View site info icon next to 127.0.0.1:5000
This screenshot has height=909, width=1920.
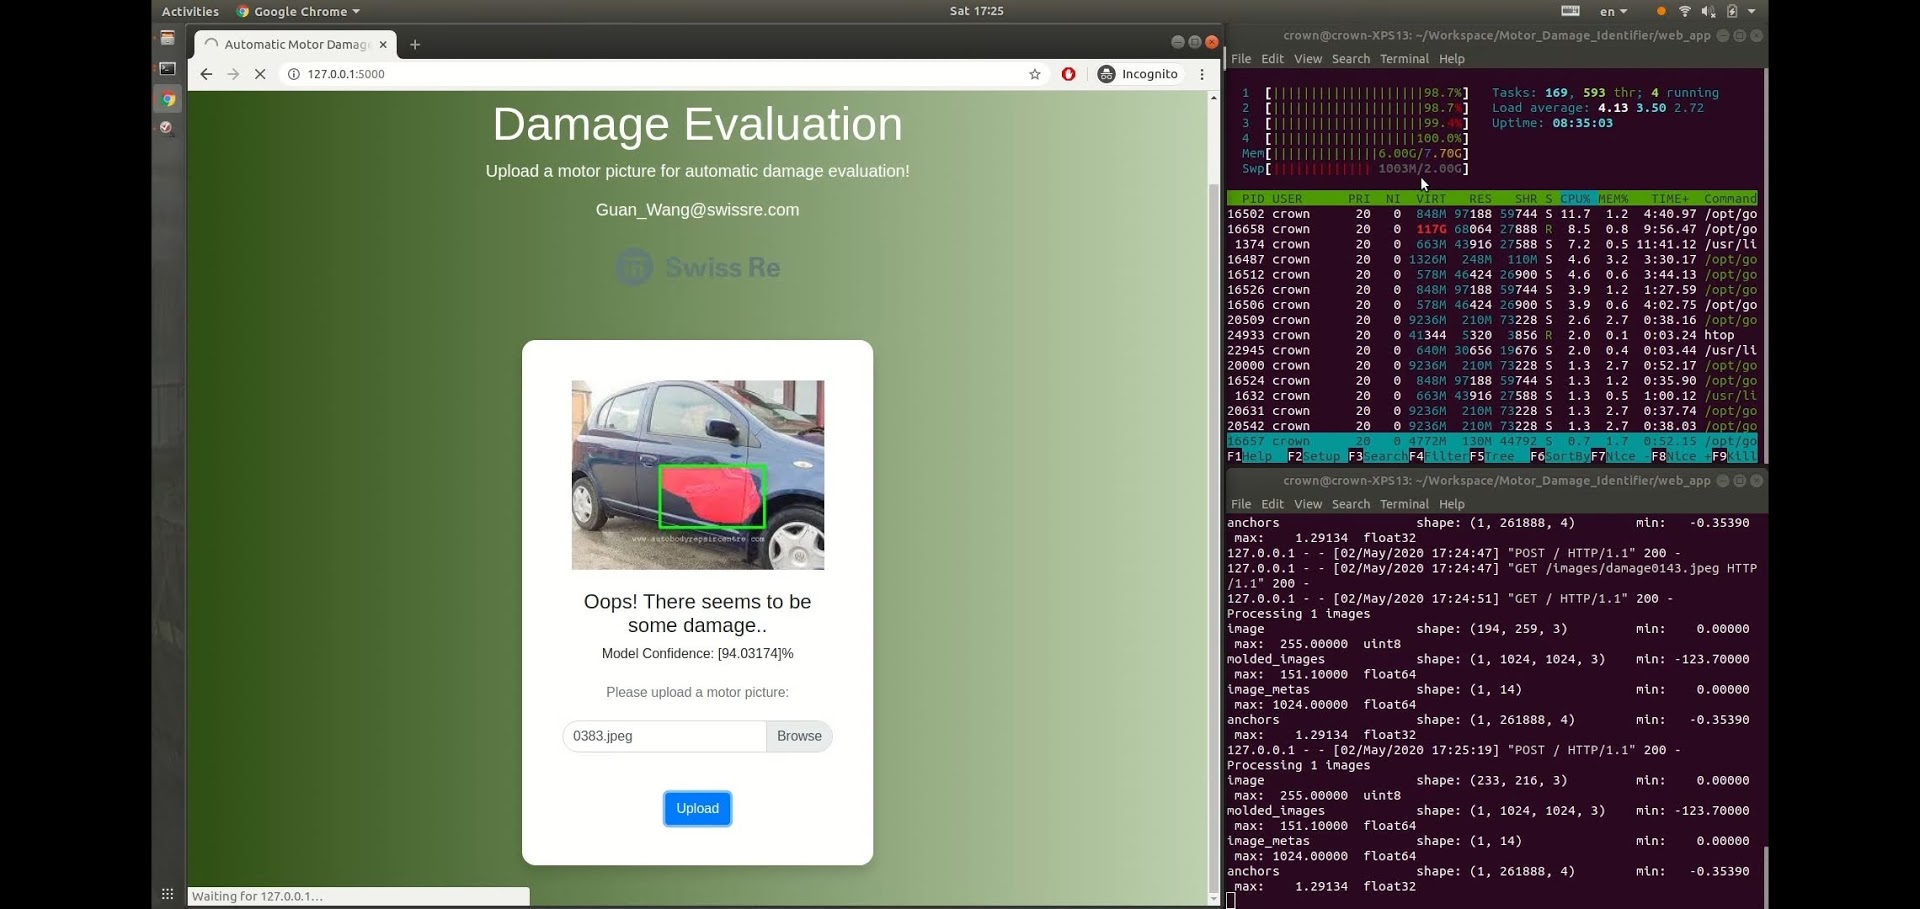[293, 74]
